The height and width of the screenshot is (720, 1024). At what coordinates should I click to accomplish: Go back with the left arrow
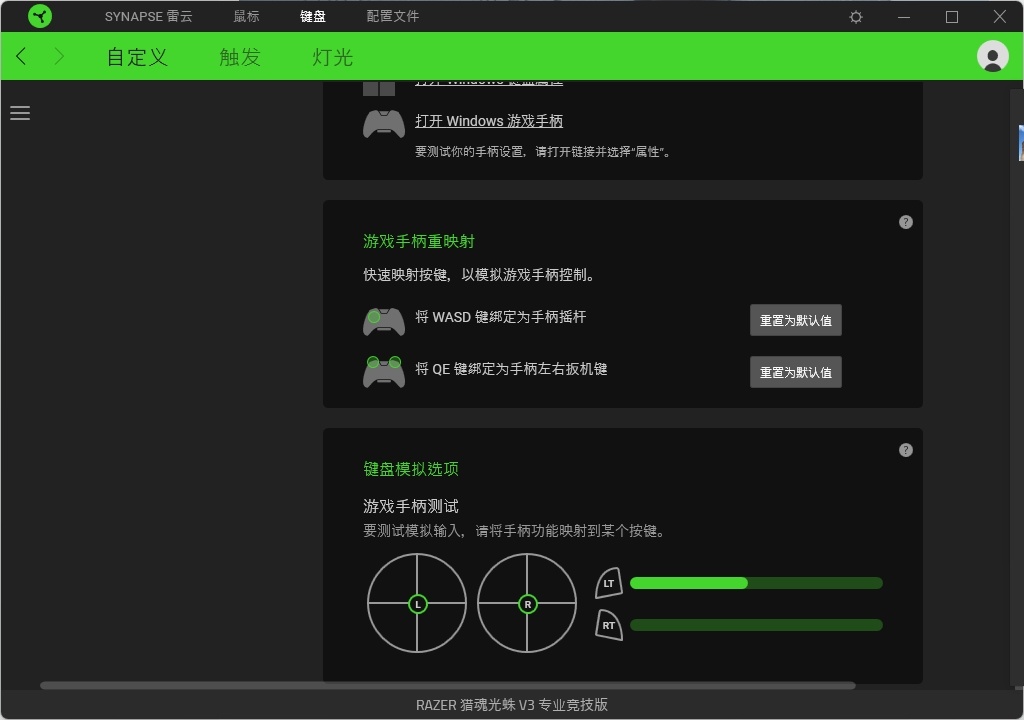click(22, 56)
